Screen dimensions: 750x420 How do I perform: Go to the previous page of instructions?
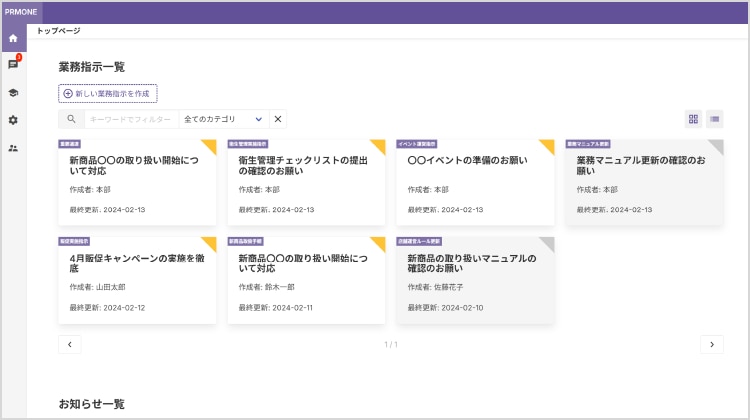(70, 344)
